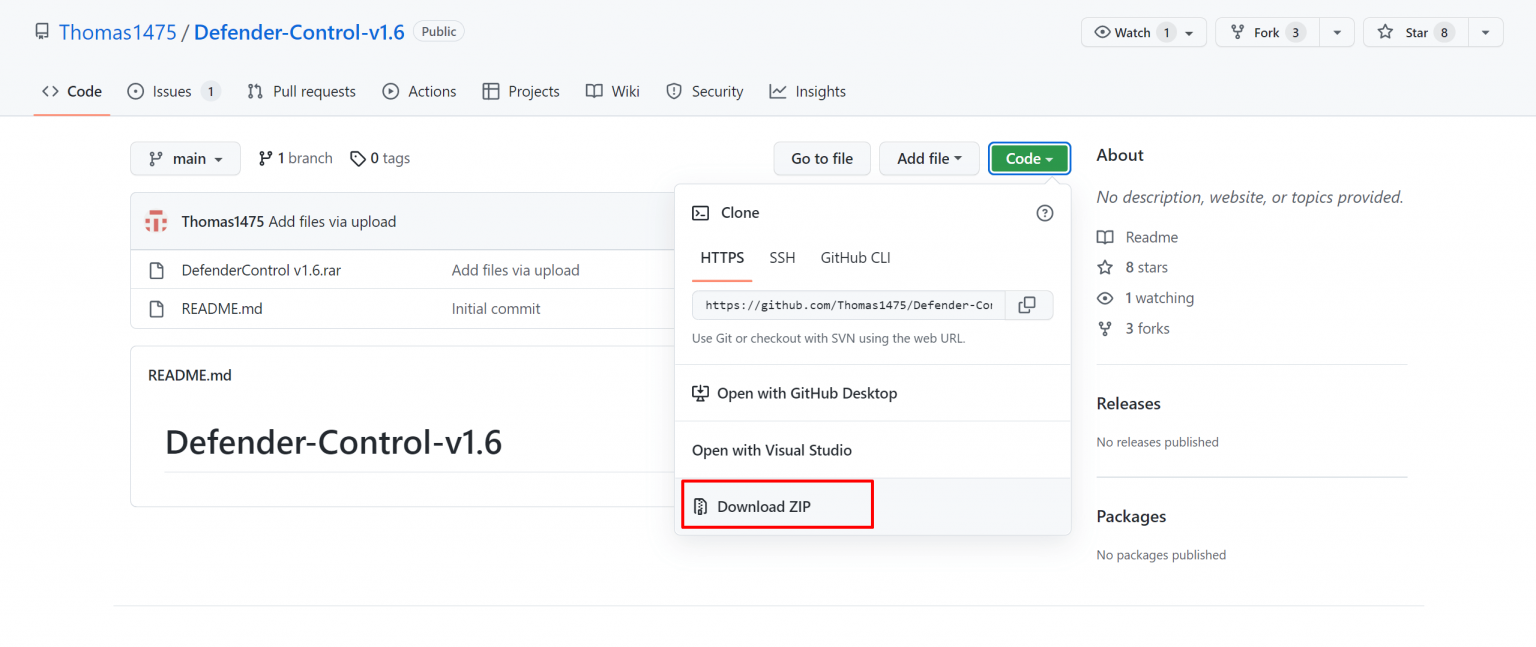Click the help question mark icon in Clone panel
1536x647 pixels.
click(x=1045, y=213)
